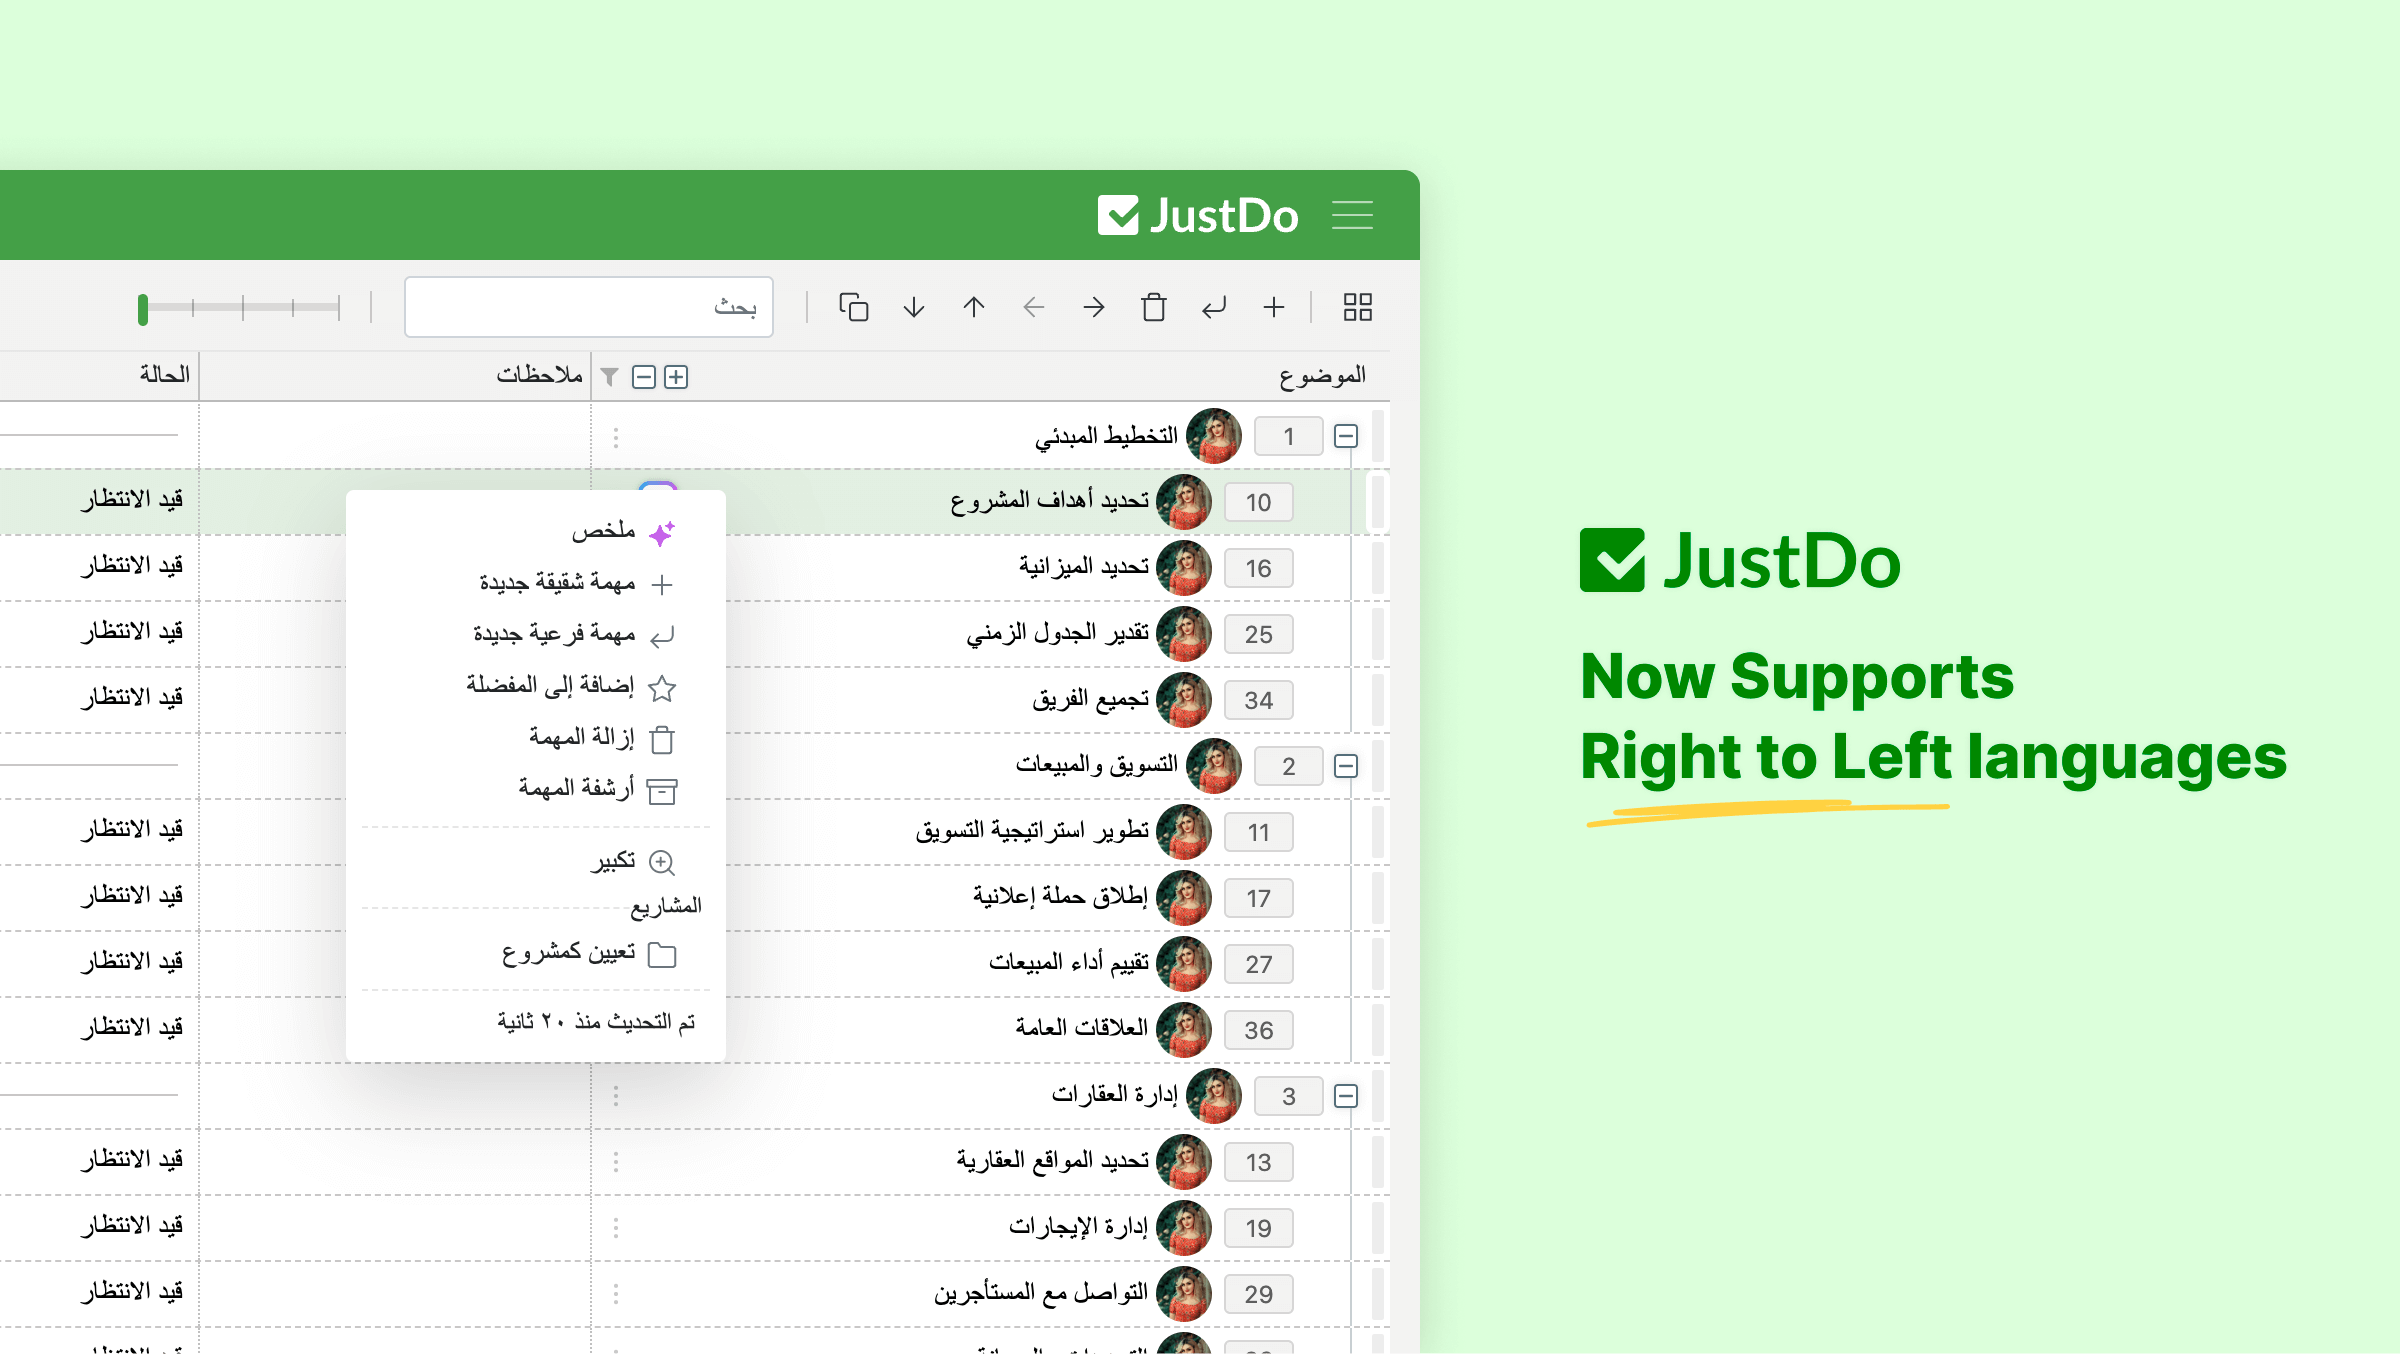Screen dimensions: 2400x1354
Task: Click the search input field
Action: [x=580, y=308]
